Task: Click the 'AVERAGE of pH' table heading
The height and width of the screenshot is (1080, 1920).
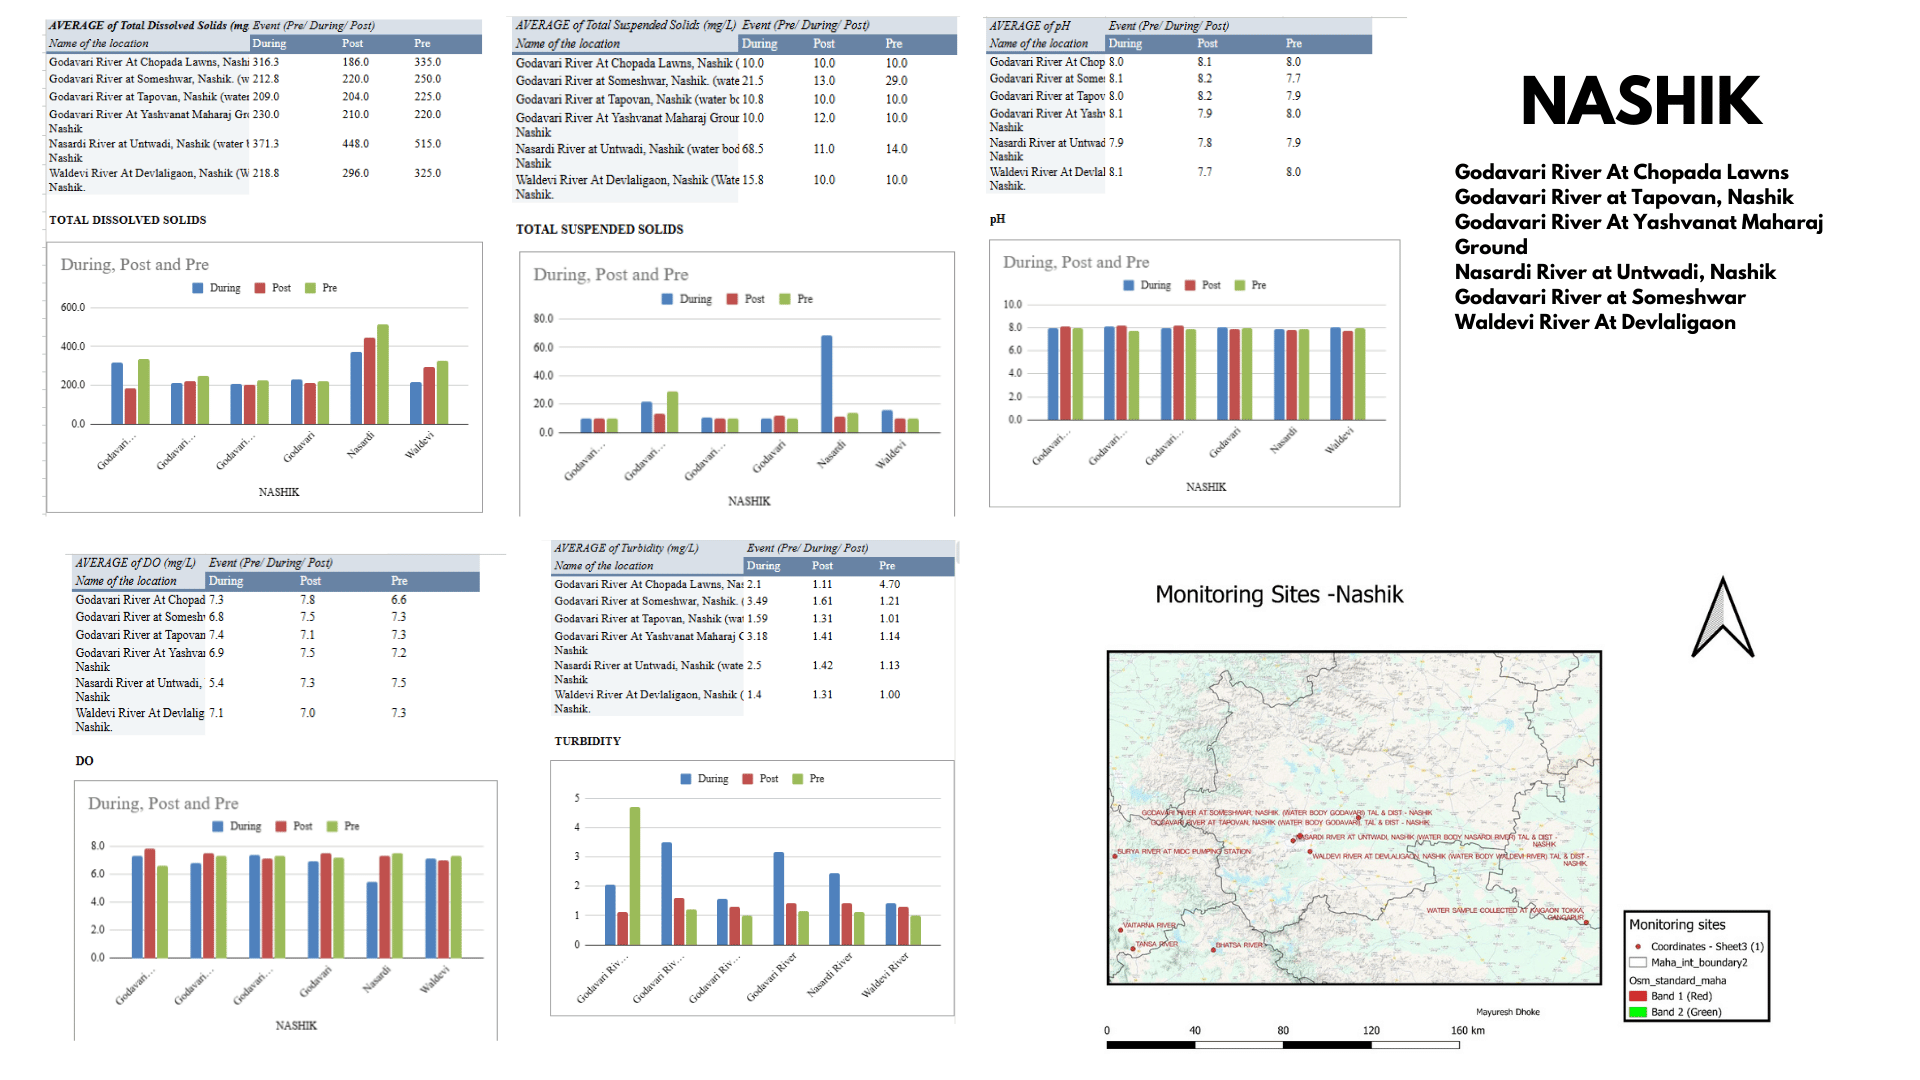Action: tap(1030, 26)
